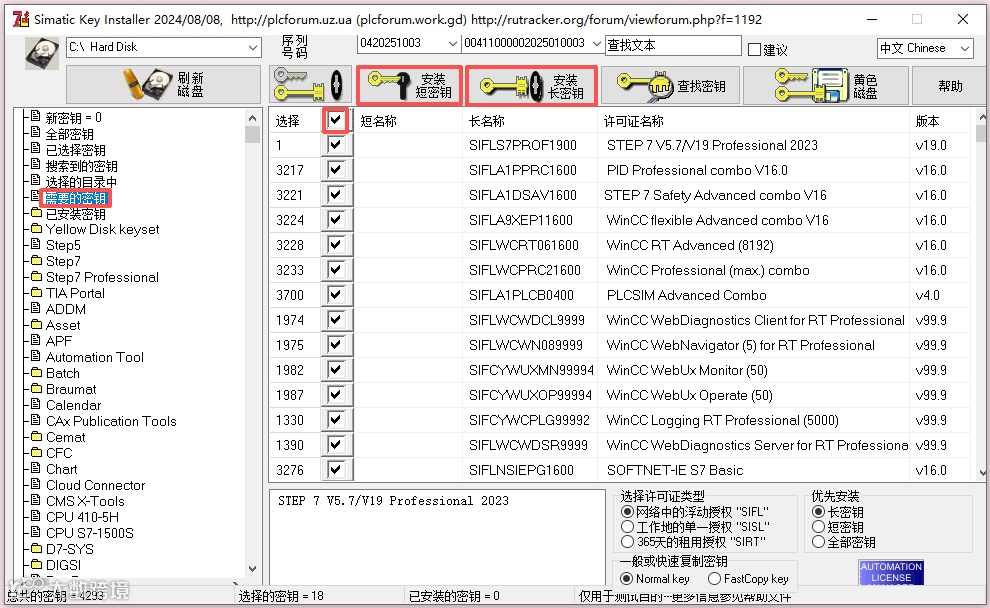The width and height of the screenshot is (990, 608).
Task: Select 短密钥 priority install radio
Action: 818,527
